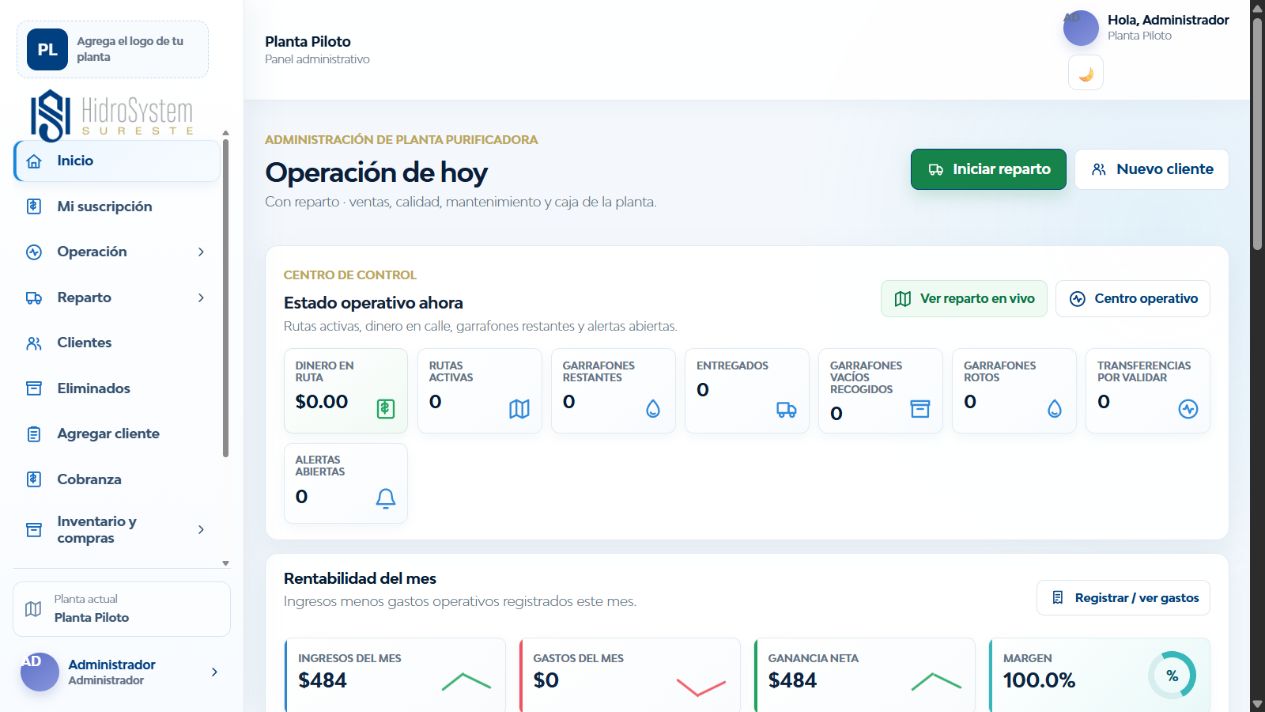
Task: Click the sidebar scroll down arrow
Action: coord(225,564)
